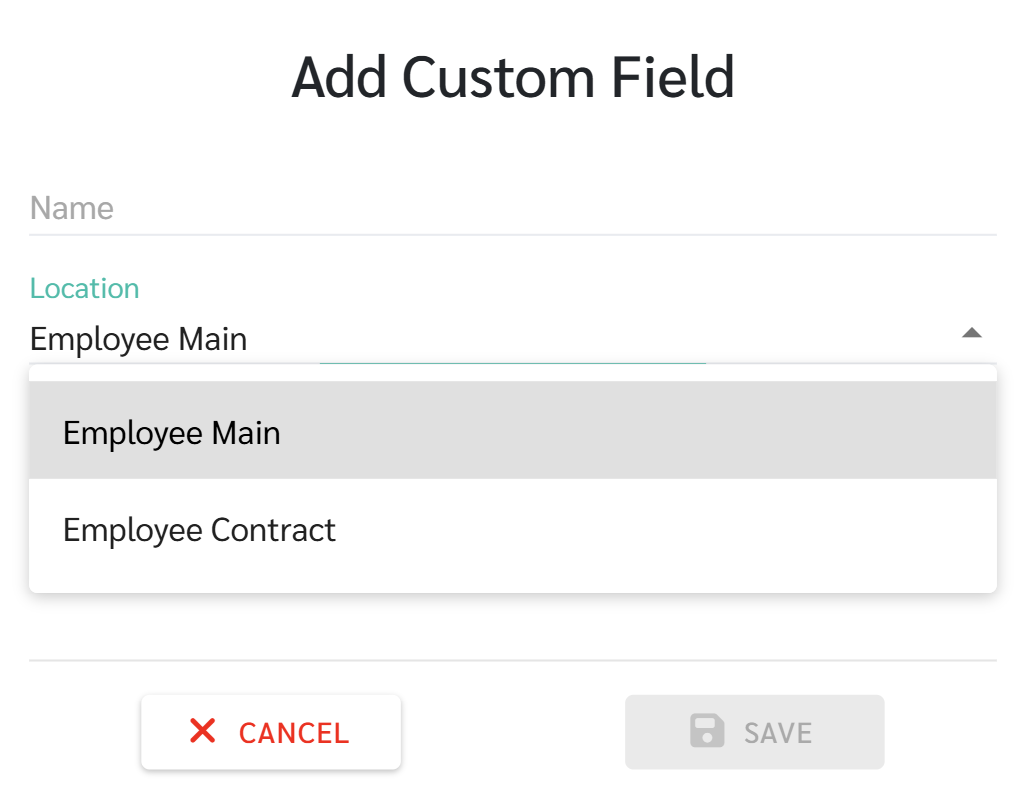Dismiss the dialog with the X Cancel icon

(x=202, y=732)
